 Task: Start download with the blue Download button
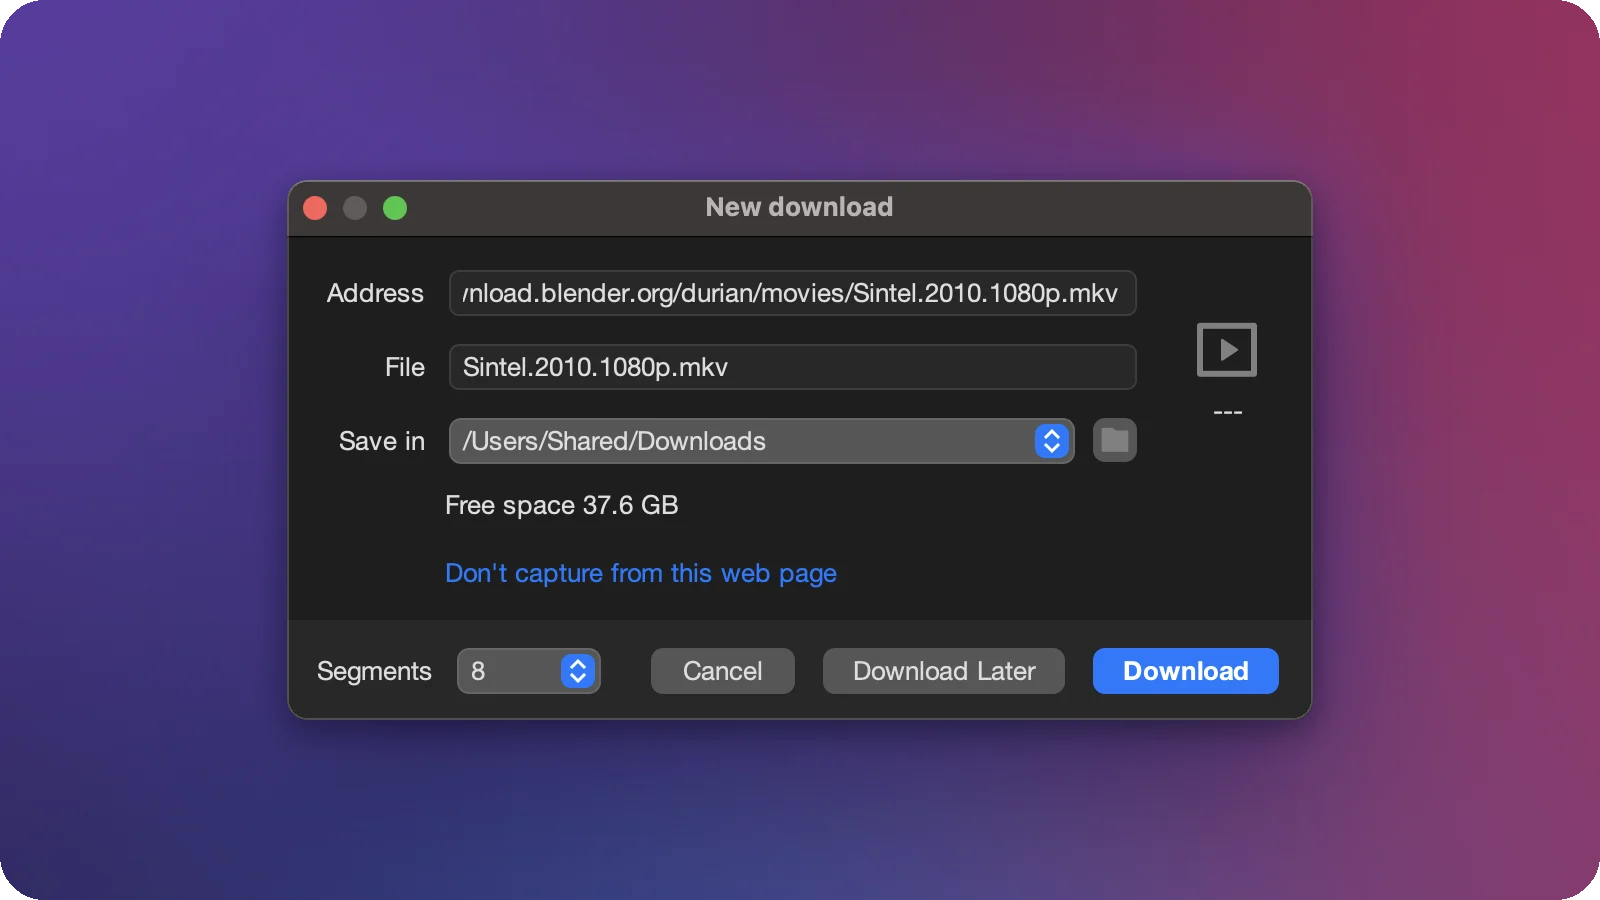1185,671
